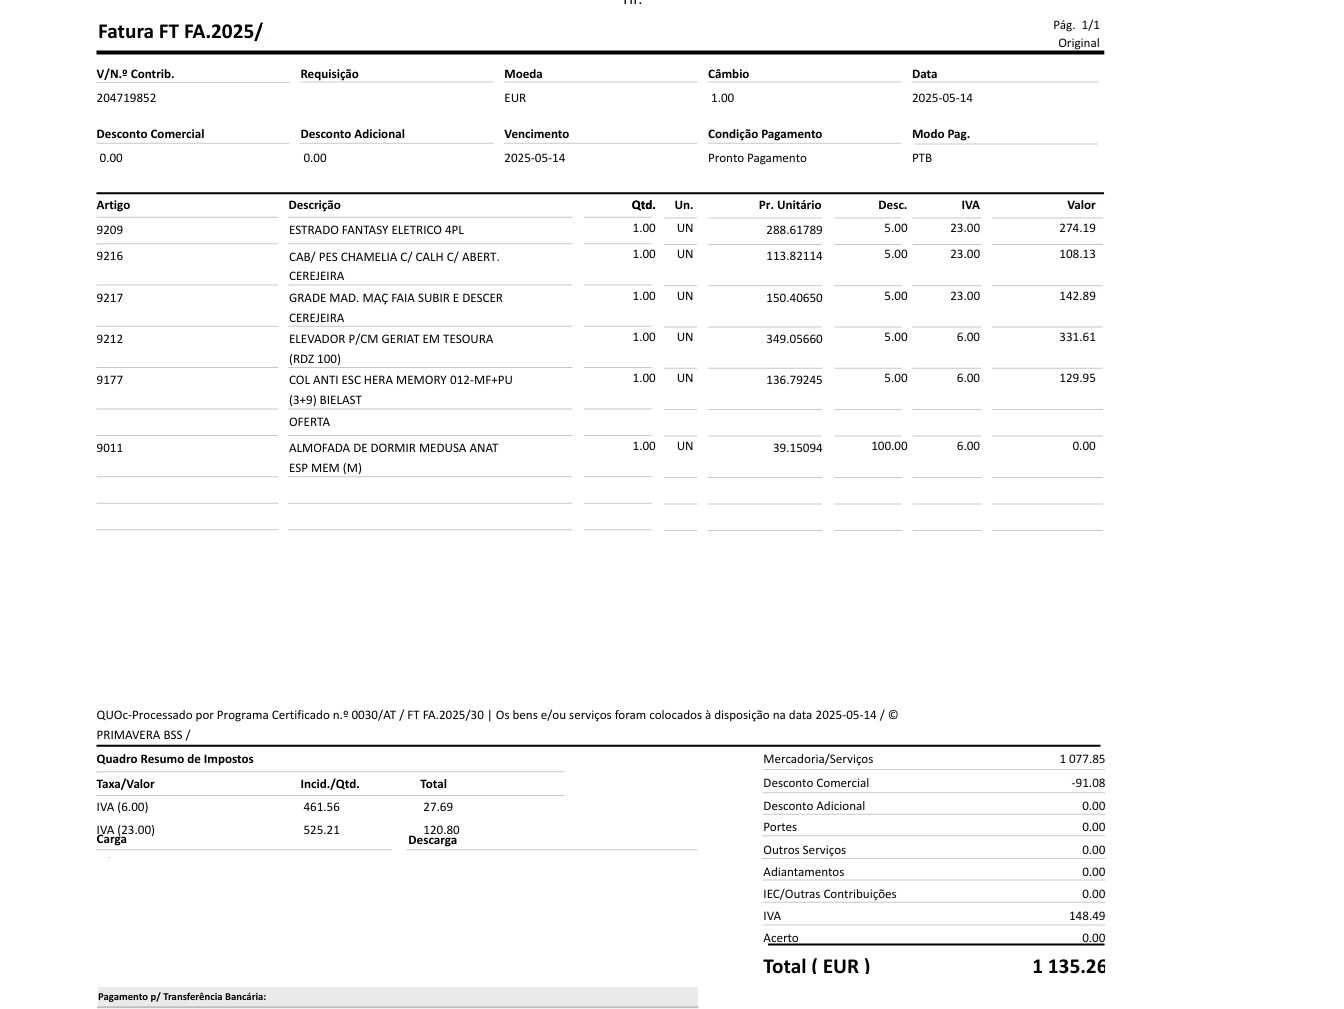Select taxpayer number 204719852
The height and width of the screenshot is (1009, 1344).
point(126,98)
